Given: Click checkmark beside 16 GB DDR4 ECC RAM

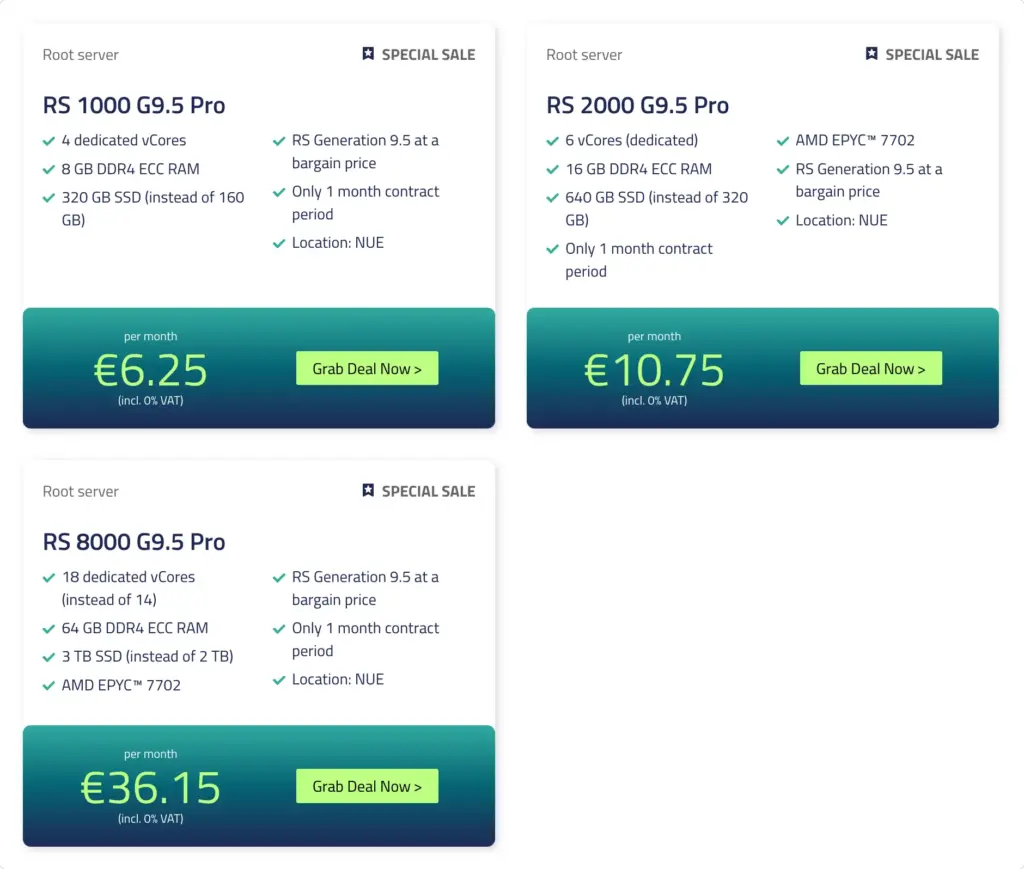Looking at the screenshot, I should point(552,170).
